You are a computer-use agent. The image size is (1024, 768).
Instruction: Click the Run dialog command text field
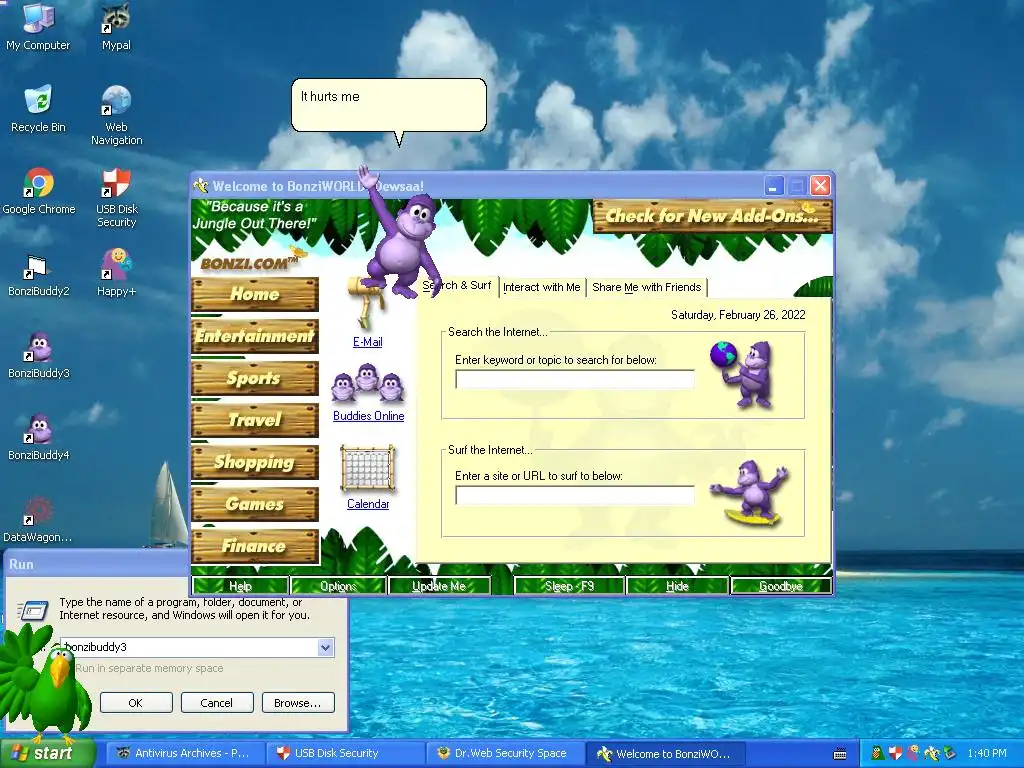coord(196,647)
